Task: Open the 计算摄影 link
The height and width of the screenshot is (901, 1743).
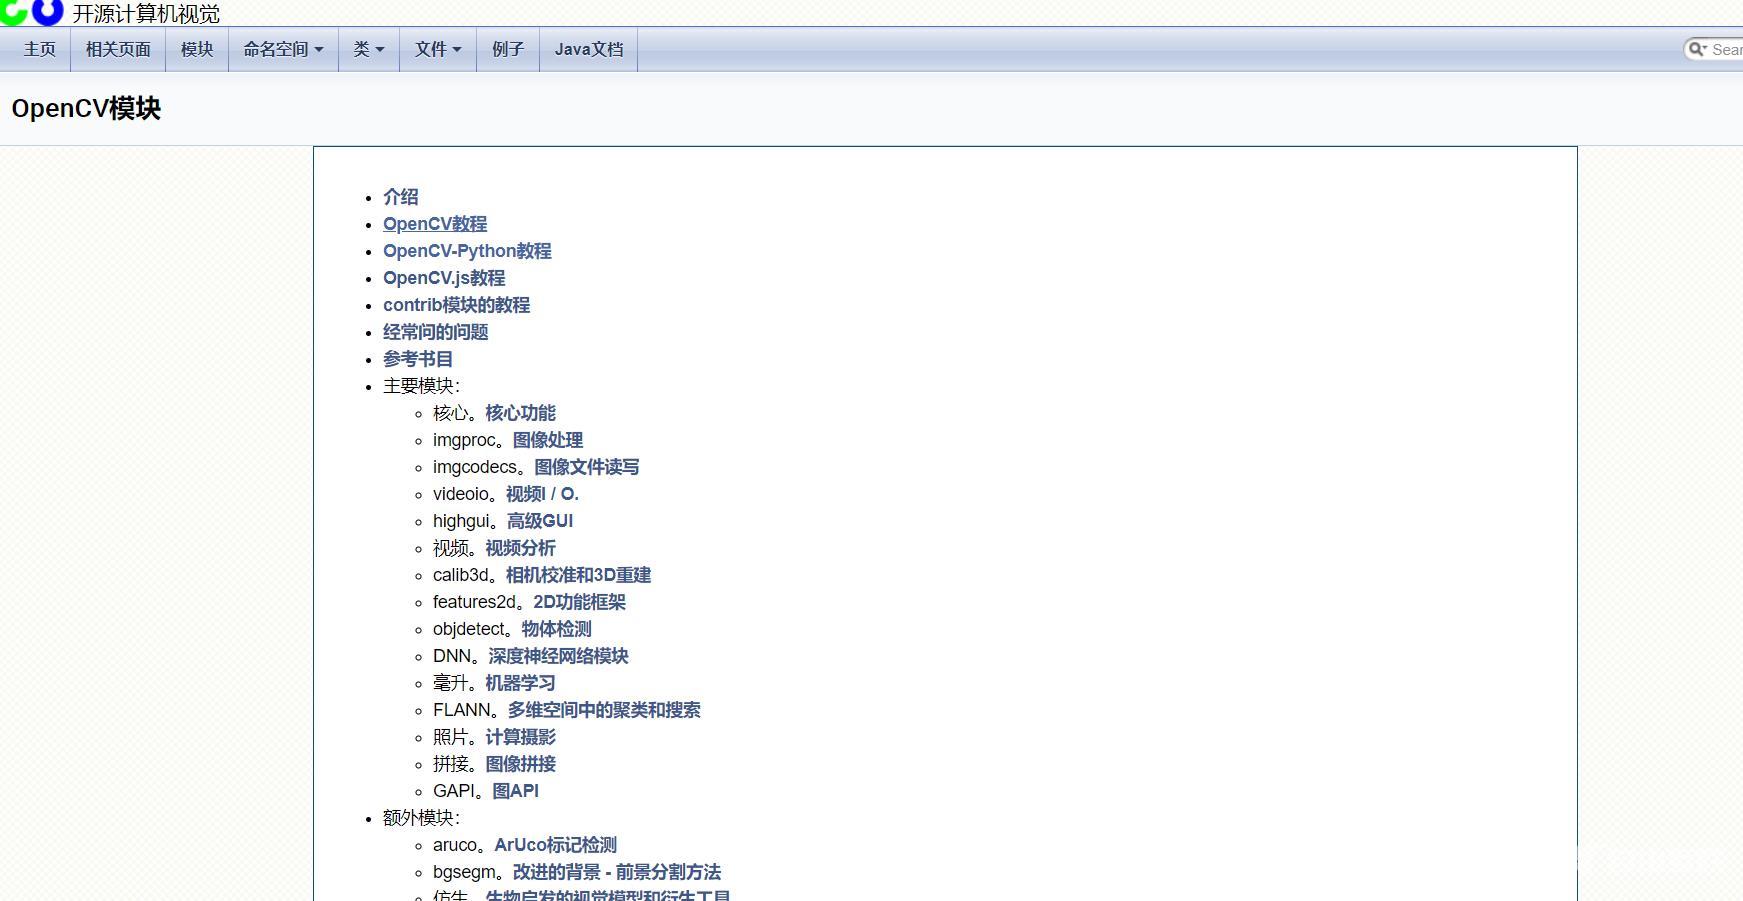Action: [x=520, y=737]
